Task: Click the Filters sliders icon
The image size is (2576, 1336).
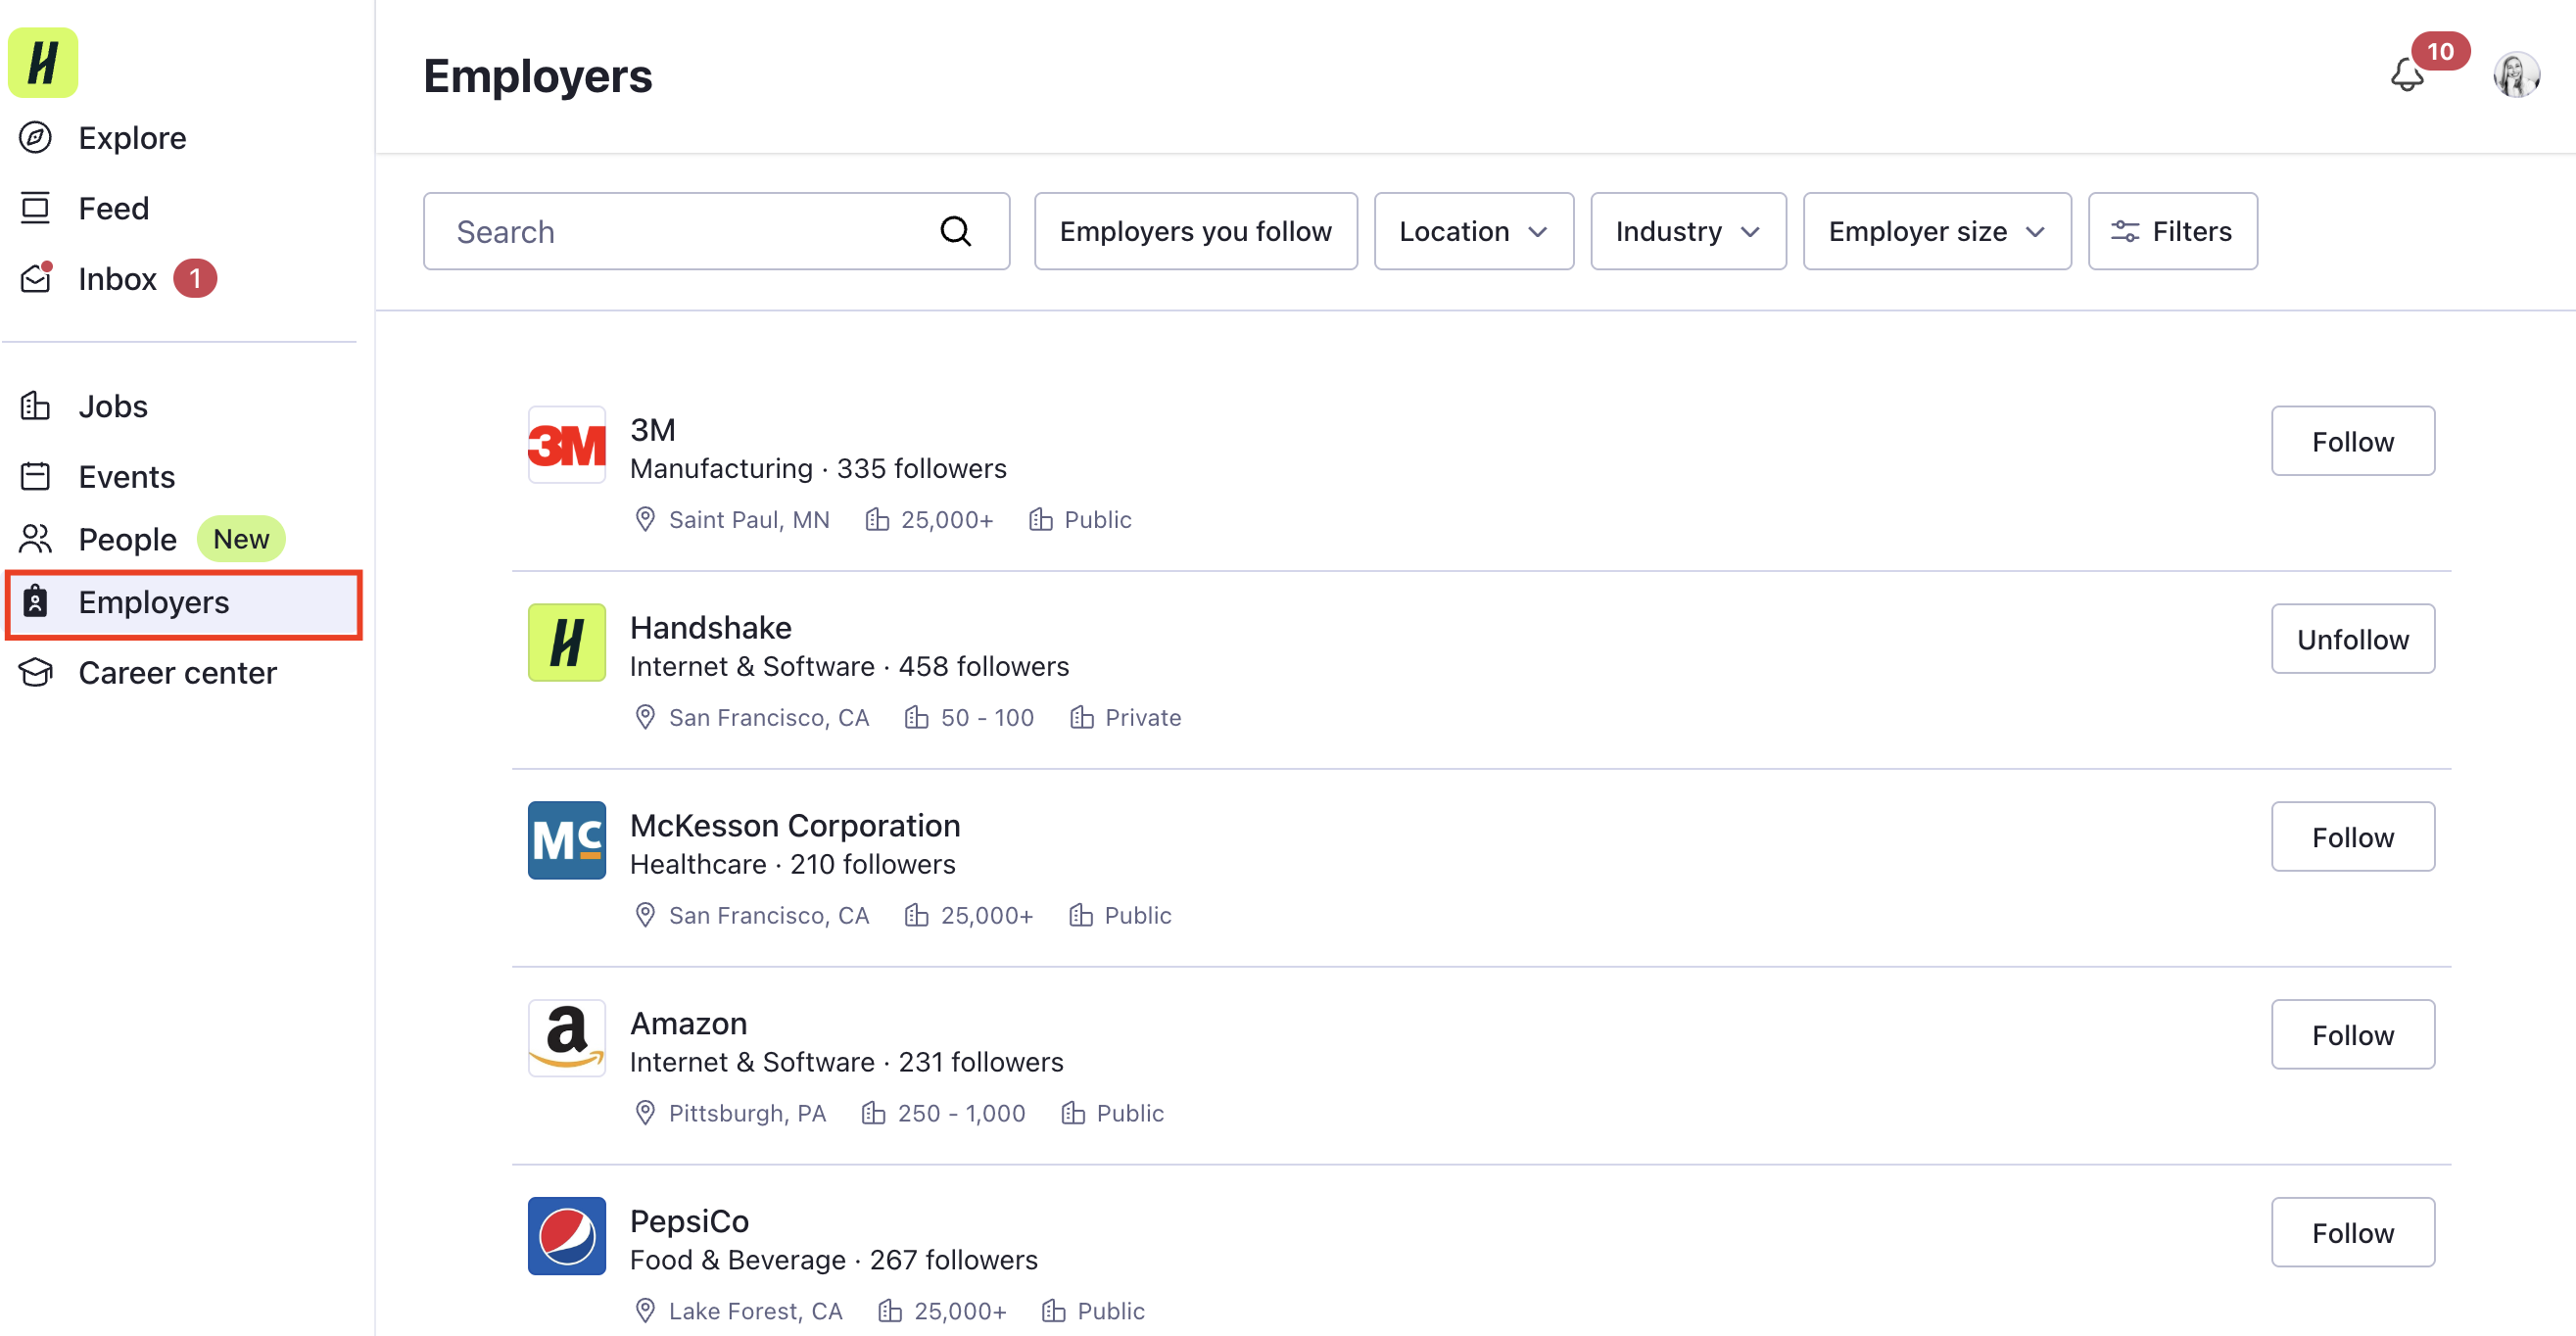Action: [2125, 231]
